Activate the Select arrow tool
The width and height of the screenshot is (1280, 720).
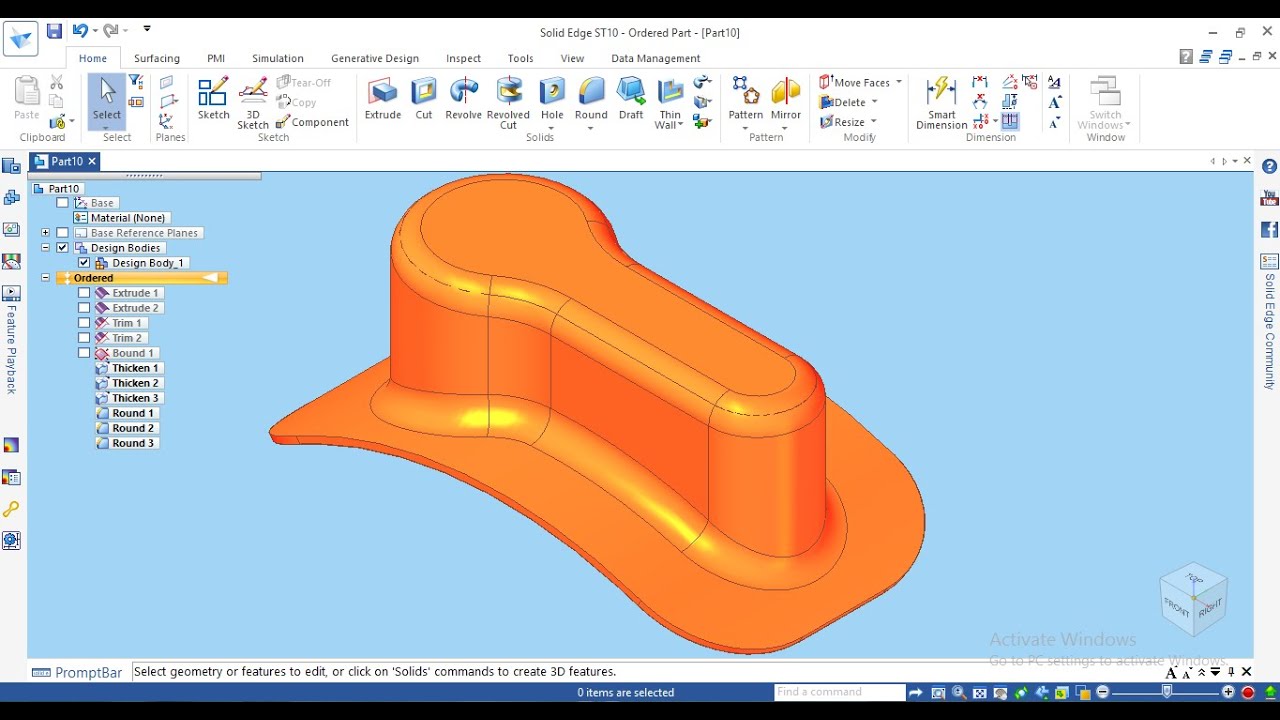coord(107,100)
